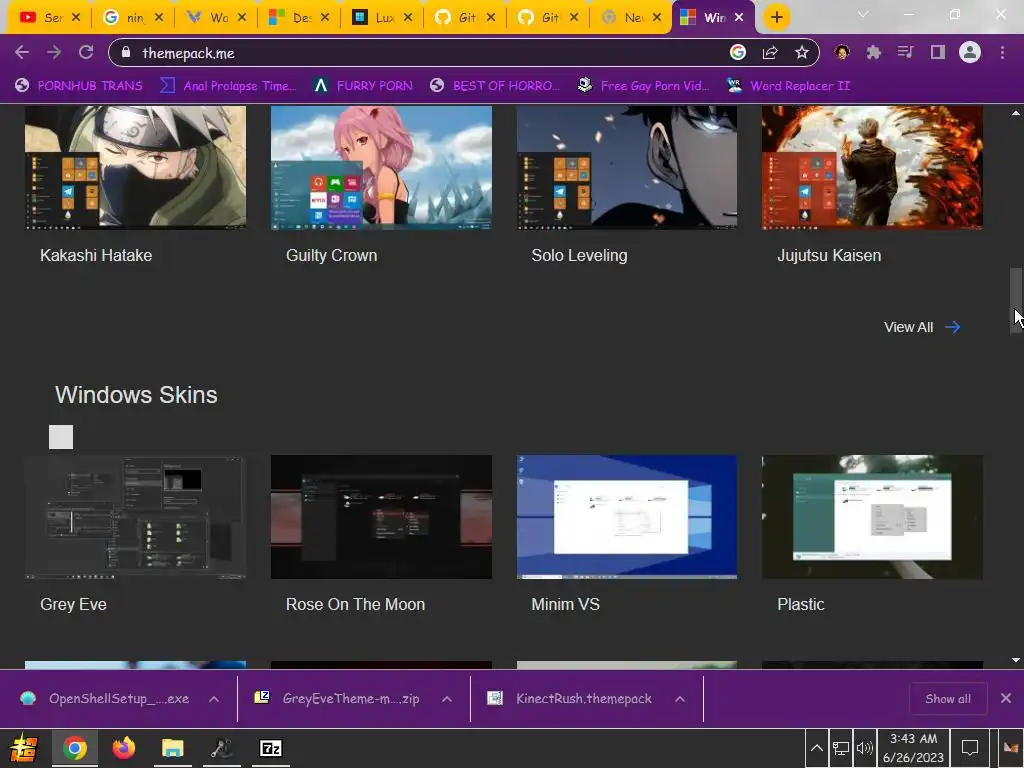
Task: Open Firefox from the taskbar
Action: coord(123,748)
